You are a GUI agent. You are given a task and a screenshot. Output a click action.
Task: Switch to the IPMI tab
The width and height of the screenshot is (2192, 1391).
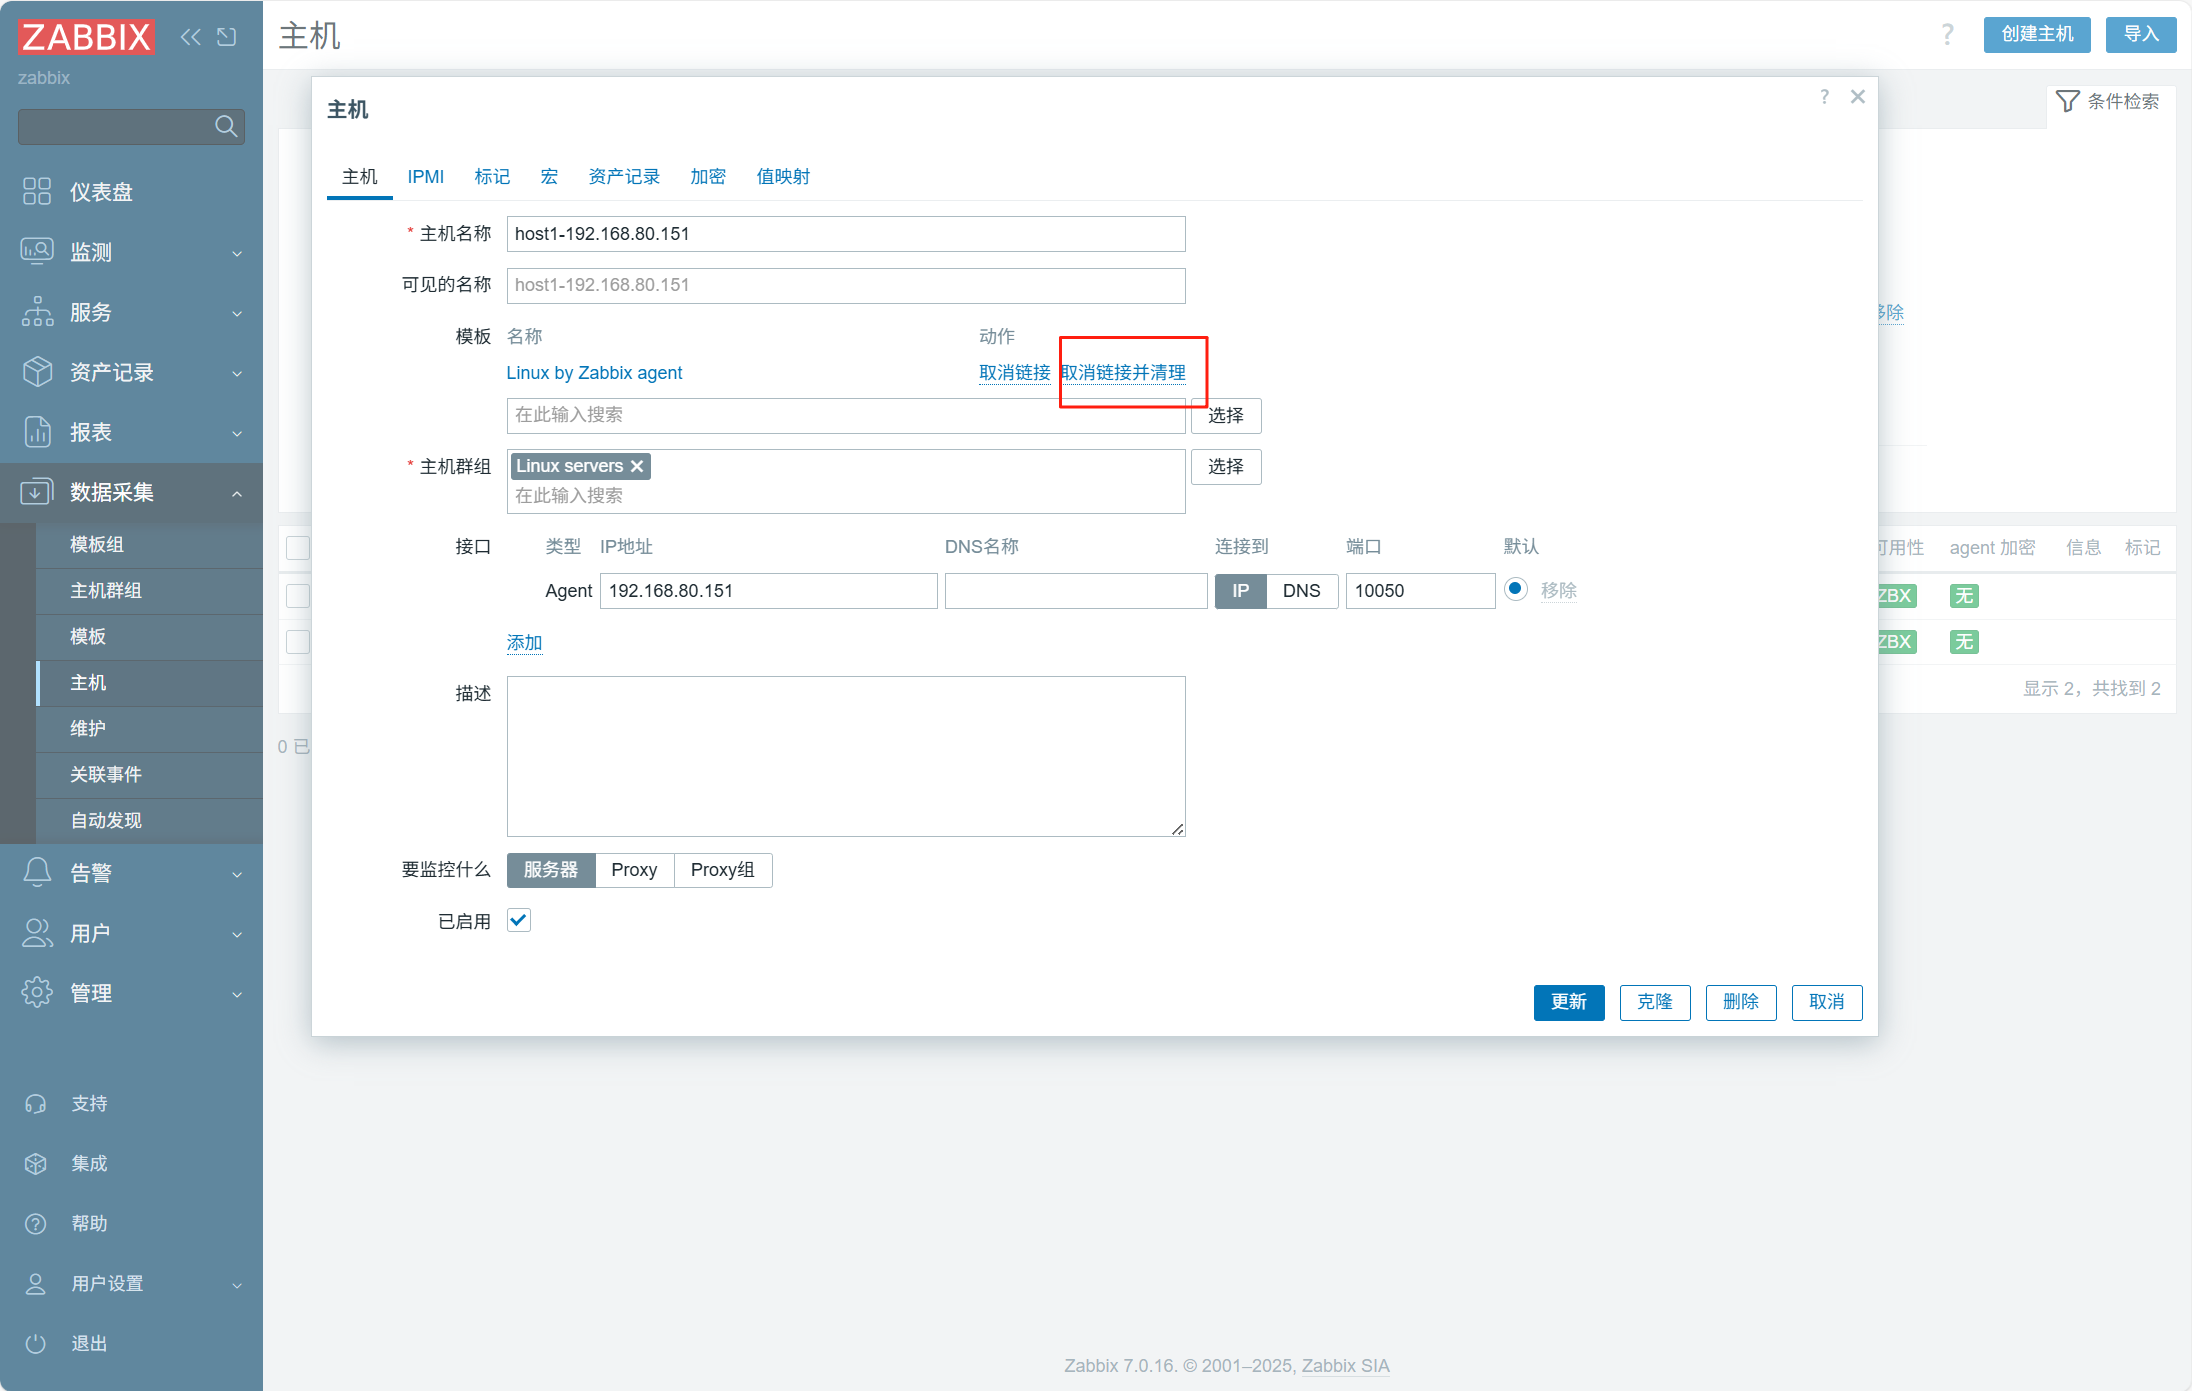(425, 176)
